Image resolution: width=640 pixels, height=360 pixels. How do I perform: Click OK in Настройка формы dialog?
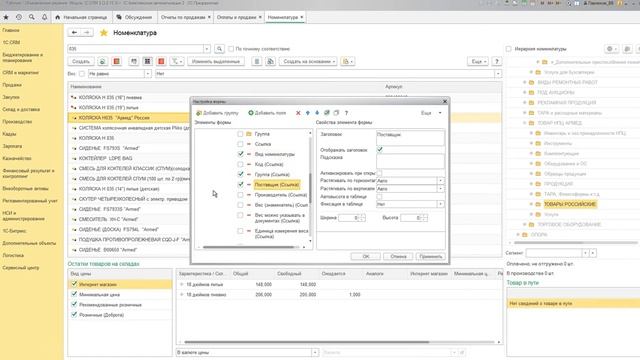tap(366, 257)
